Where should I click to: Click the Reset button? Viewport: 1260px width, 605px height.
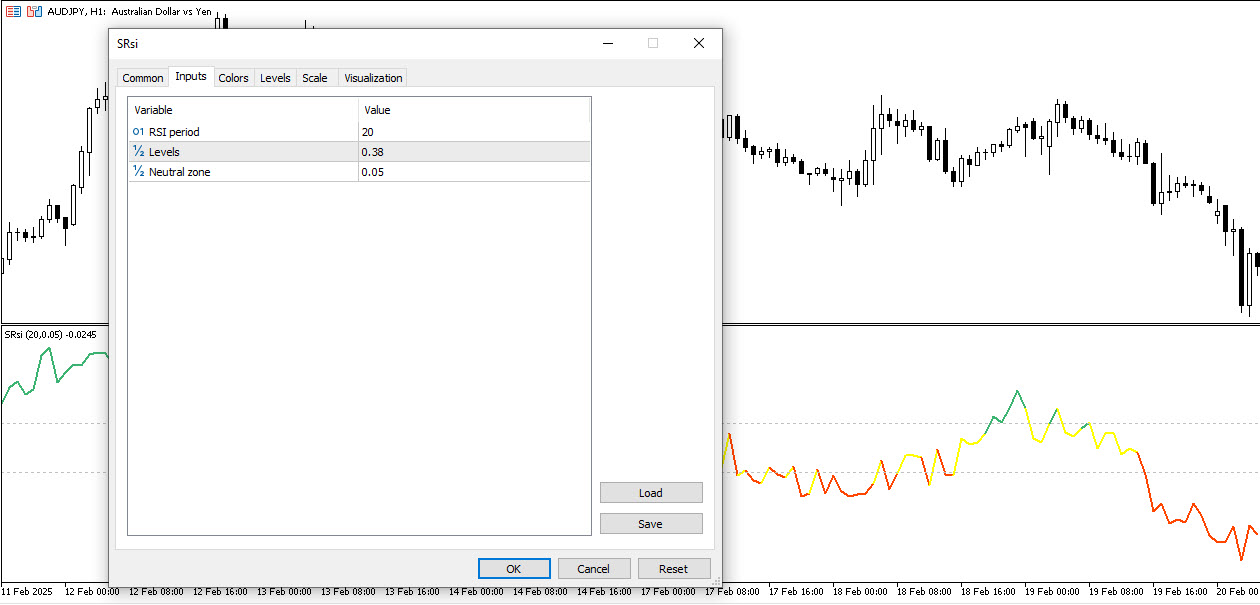tap(674, 569)
